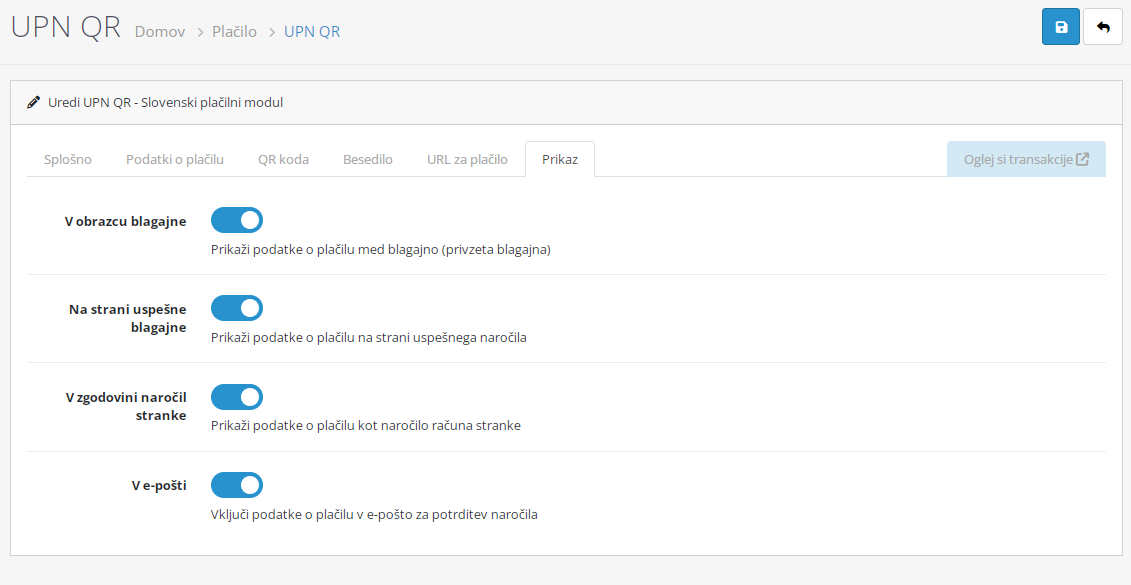The width and height of the screenshot is (1131, 585).
Task: Switch to Podatki o plačilu tab
Action: click(x=174, y=159)
